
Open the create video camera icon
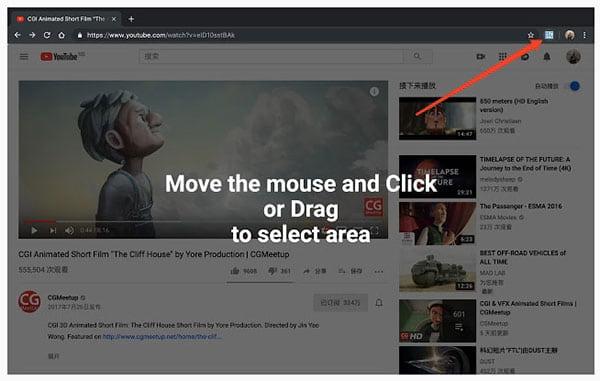click(481, 57)
